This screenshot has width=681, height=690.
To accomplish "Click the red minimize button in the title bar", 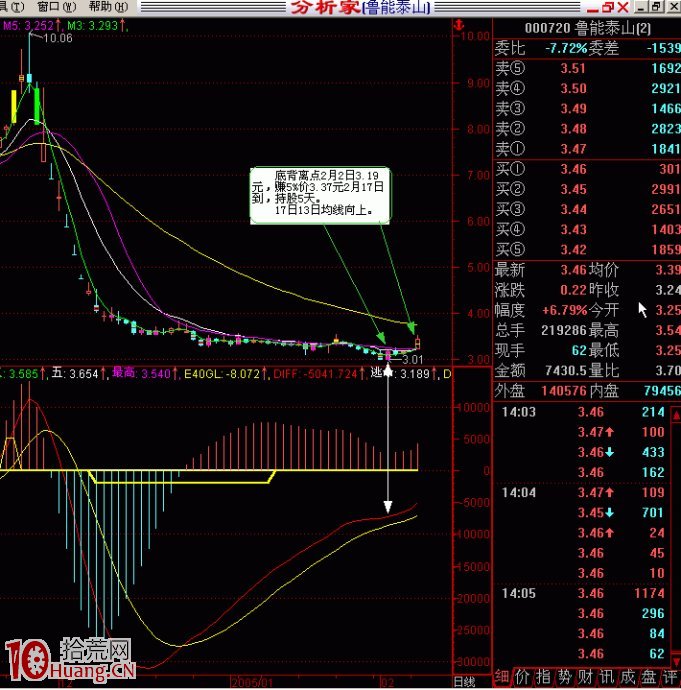I will click(x=593, y=8).
